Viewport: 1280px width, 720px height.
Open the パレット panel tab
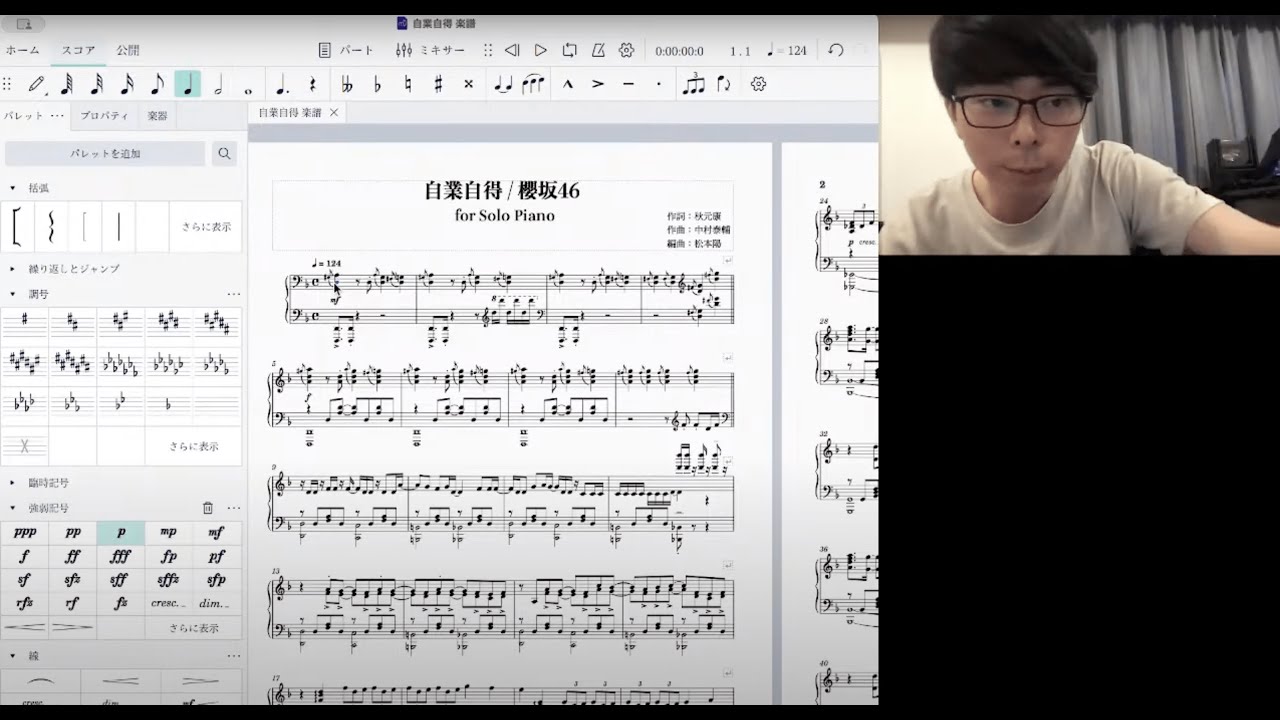click(23, 116)
